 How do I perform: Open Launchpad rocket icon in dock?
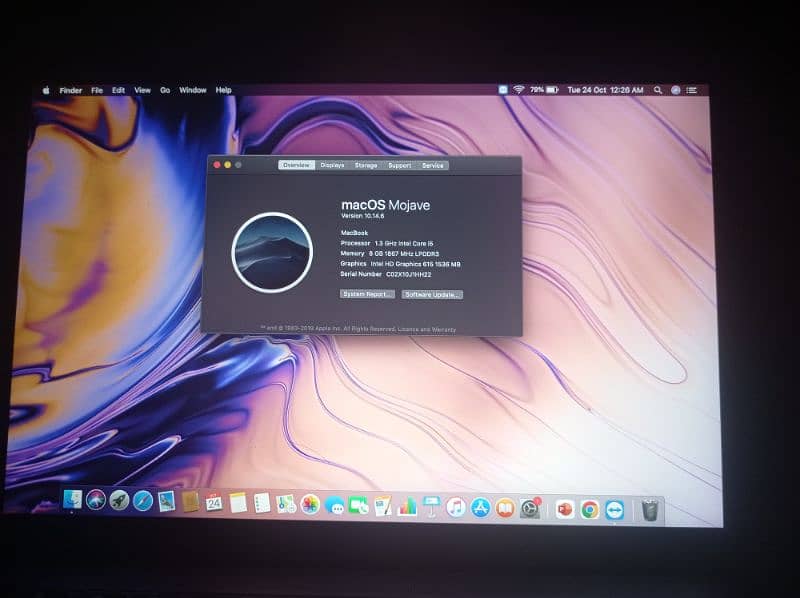(119, 501)
